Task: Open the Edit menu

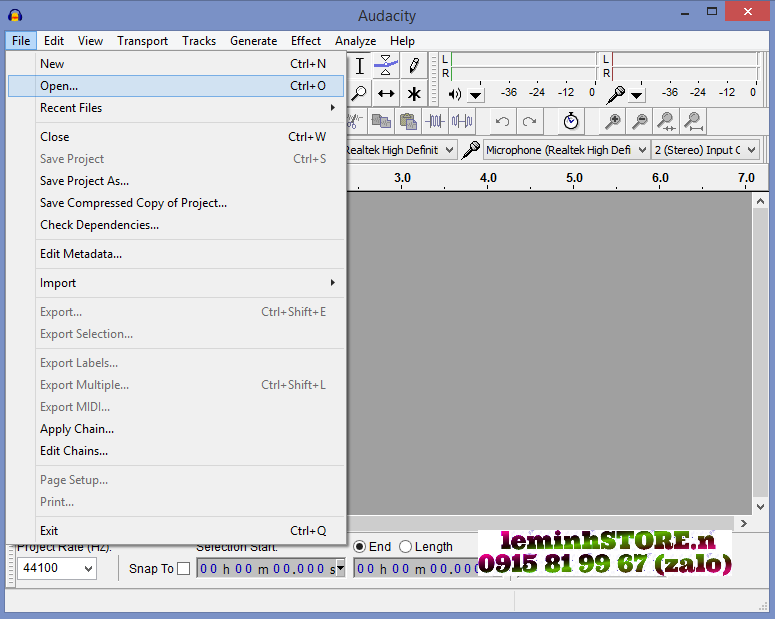Action: click(54, 41)
